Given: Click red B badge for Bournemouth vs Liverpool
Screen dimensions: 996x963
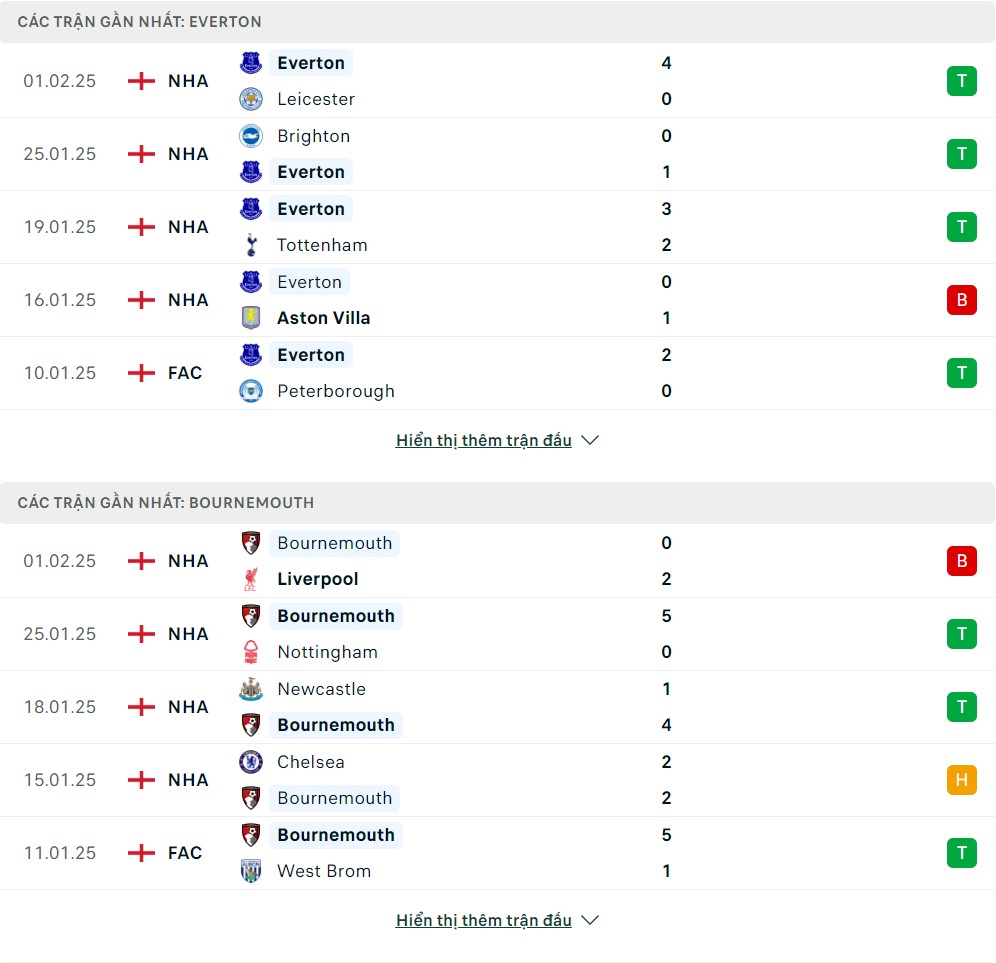Looking at the screenshot, I should click(962, 562).
